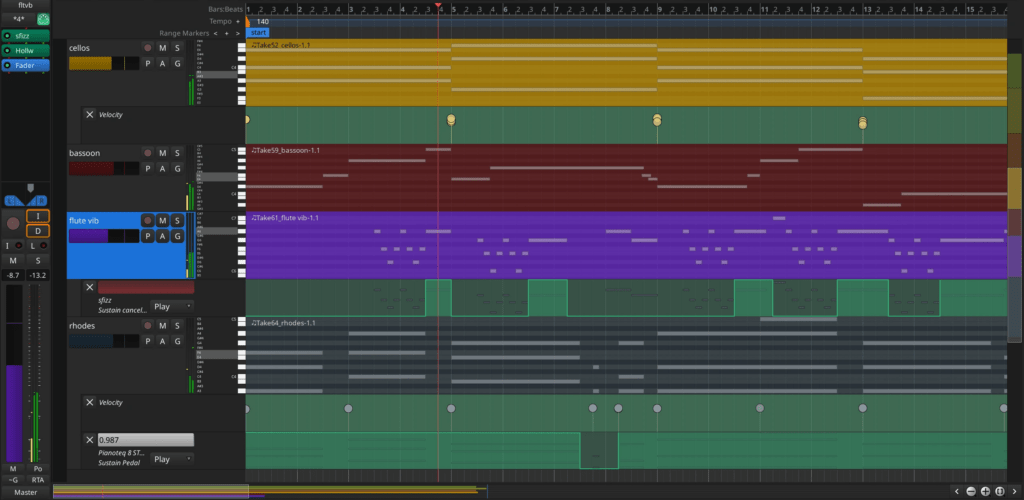Select the Fader processor in mixer strip
Screen dimensions: 1024x500
[x=25, y=65]
